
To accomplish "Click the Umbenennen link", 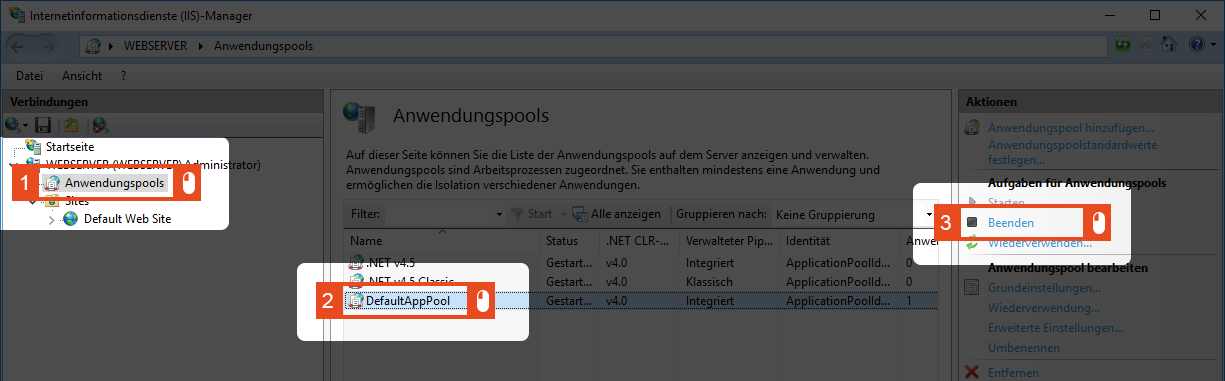I will coord(1024,348).
